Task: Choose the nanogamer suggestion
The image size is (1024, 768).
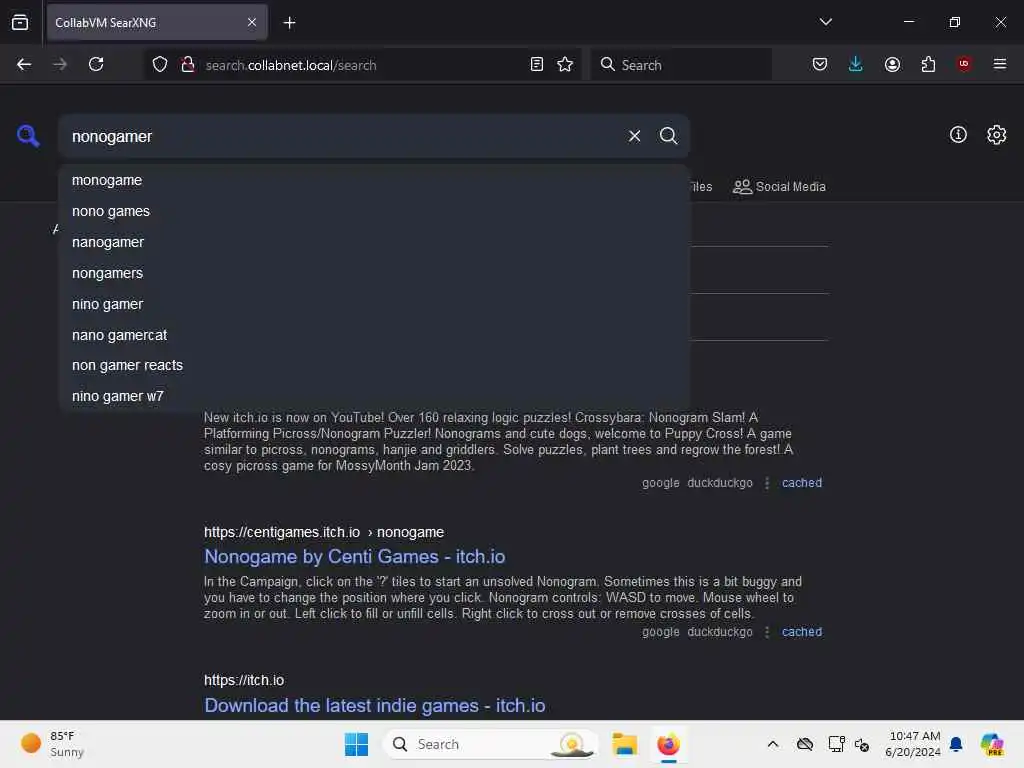Action: coord(374,242)
